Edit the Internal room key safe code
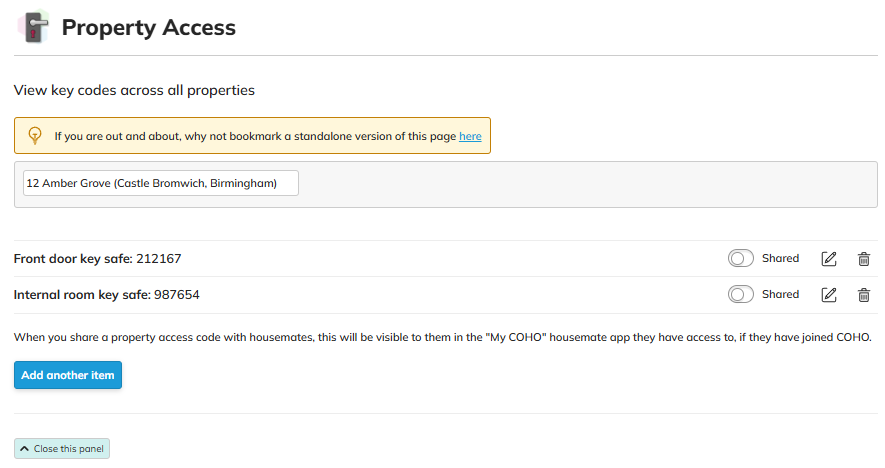Image resolution: width=885 pixels, height=468 pixels. (x=829, y=295)
